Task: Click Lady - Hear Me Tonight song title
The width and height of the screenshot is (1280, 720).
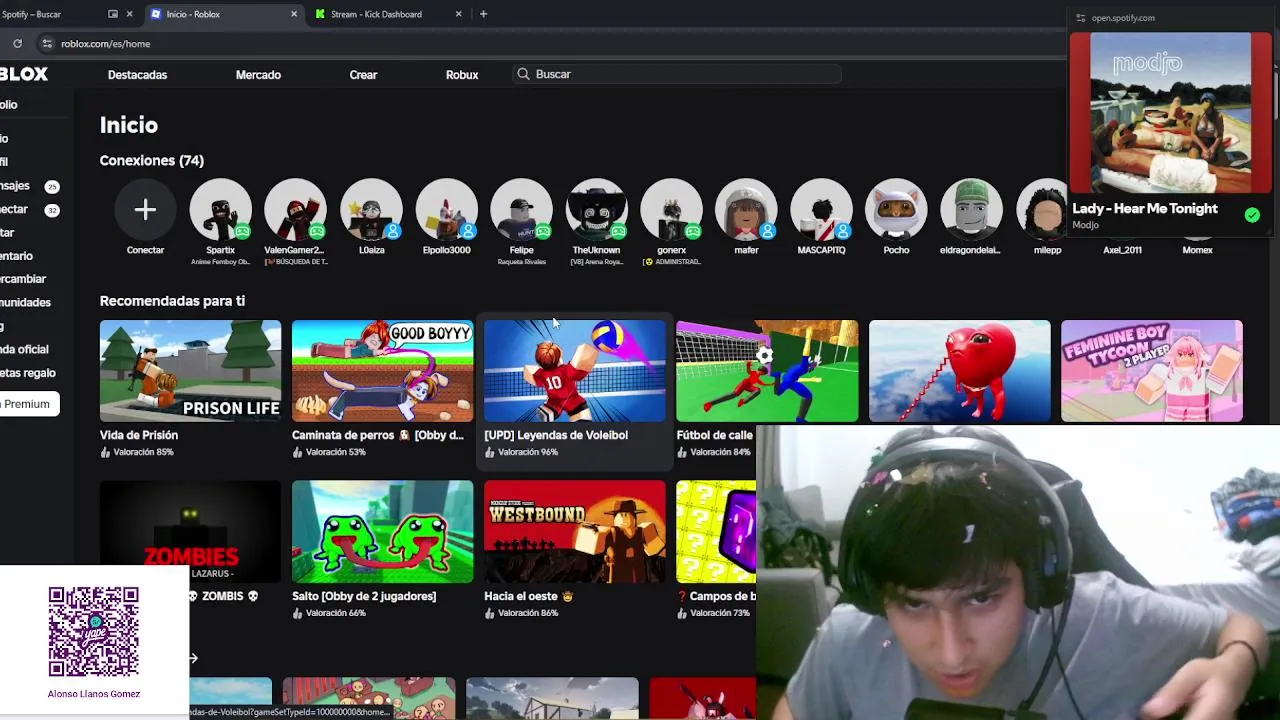Action: (x=1145, y=209)
